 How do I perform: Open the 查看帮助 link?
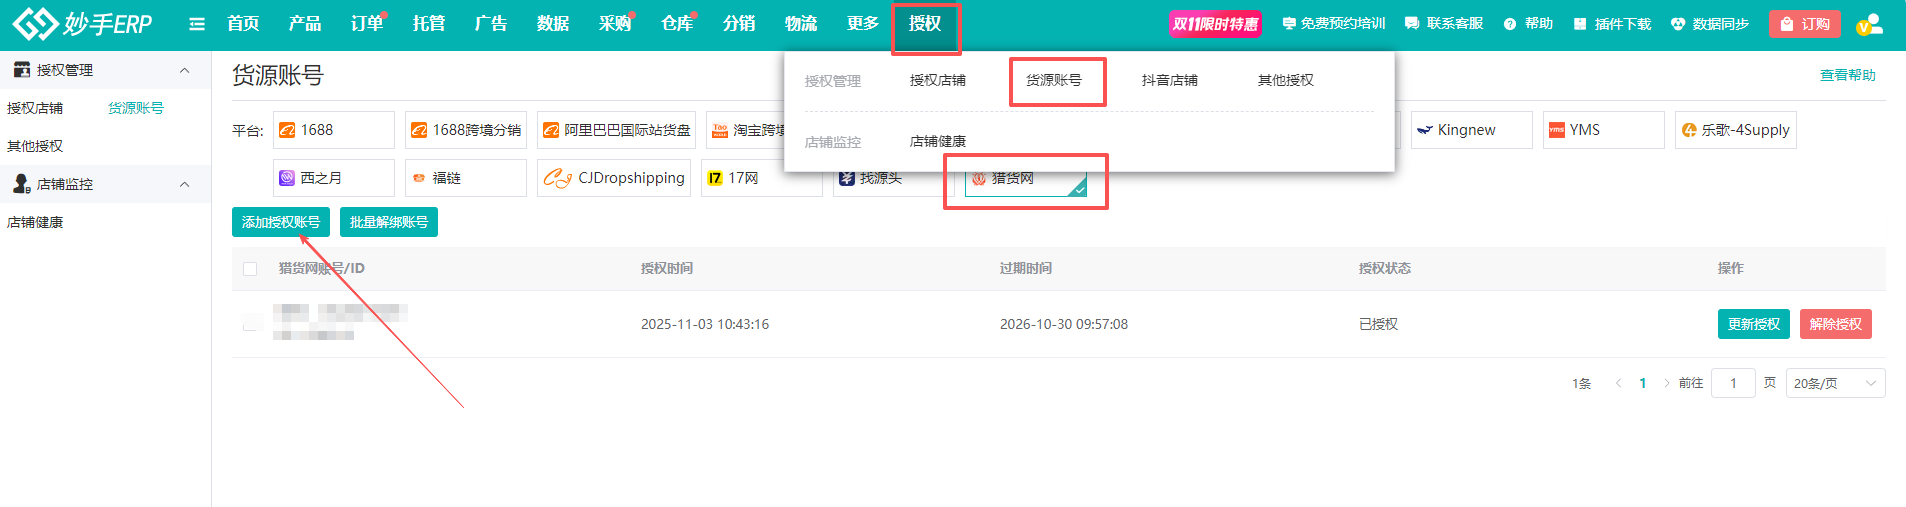(1848, 75)
